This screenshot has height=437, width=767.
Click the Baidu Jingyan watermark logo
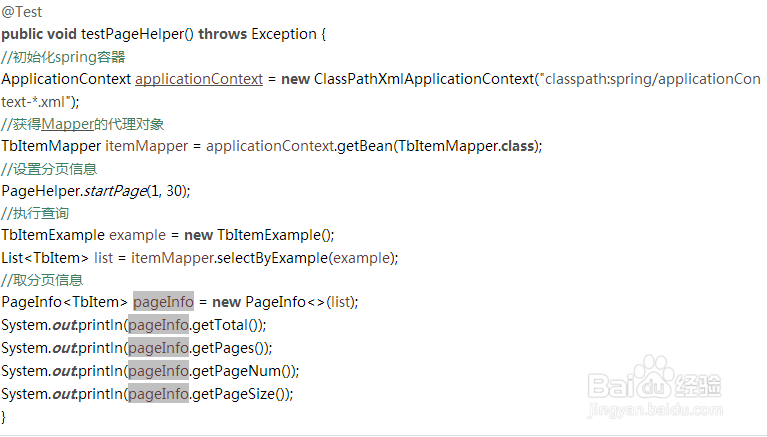tap(654, 378)
